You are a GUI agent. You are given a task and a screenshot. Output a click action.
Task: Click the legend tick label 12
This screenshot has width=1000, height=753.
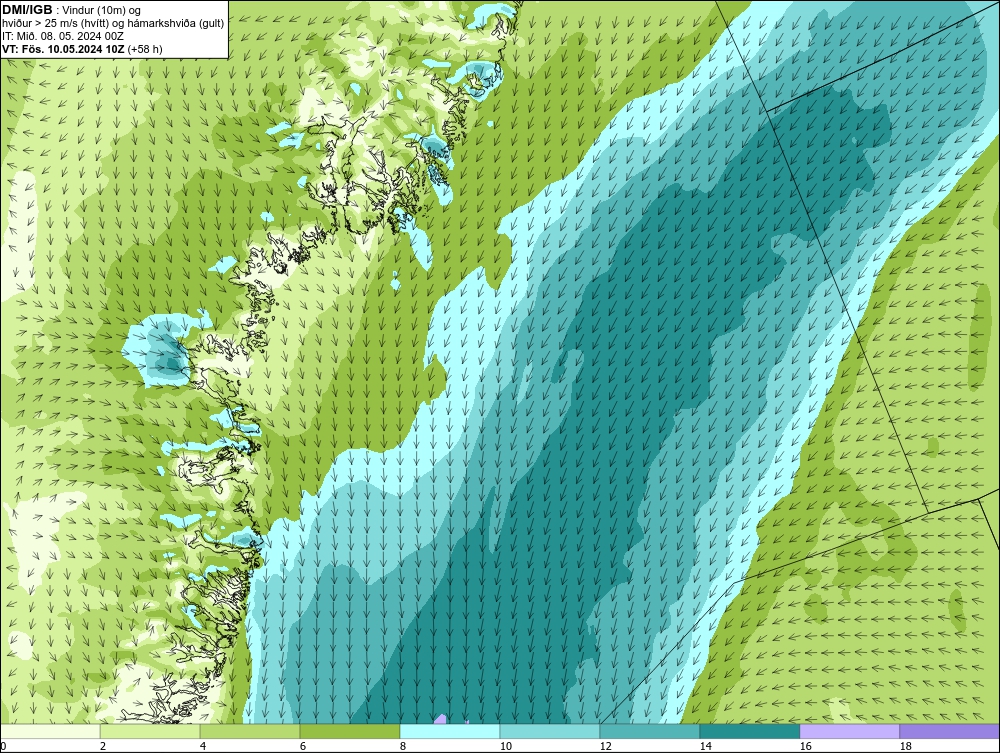(x=605, y=746)
